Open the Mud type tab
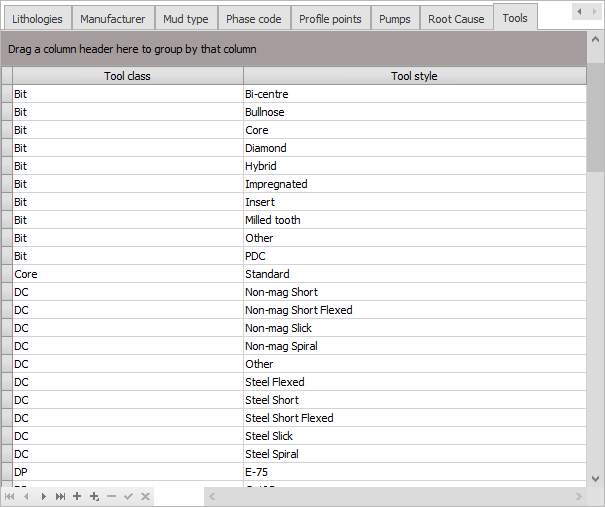The image size is (605, 507). pos(186,19)
